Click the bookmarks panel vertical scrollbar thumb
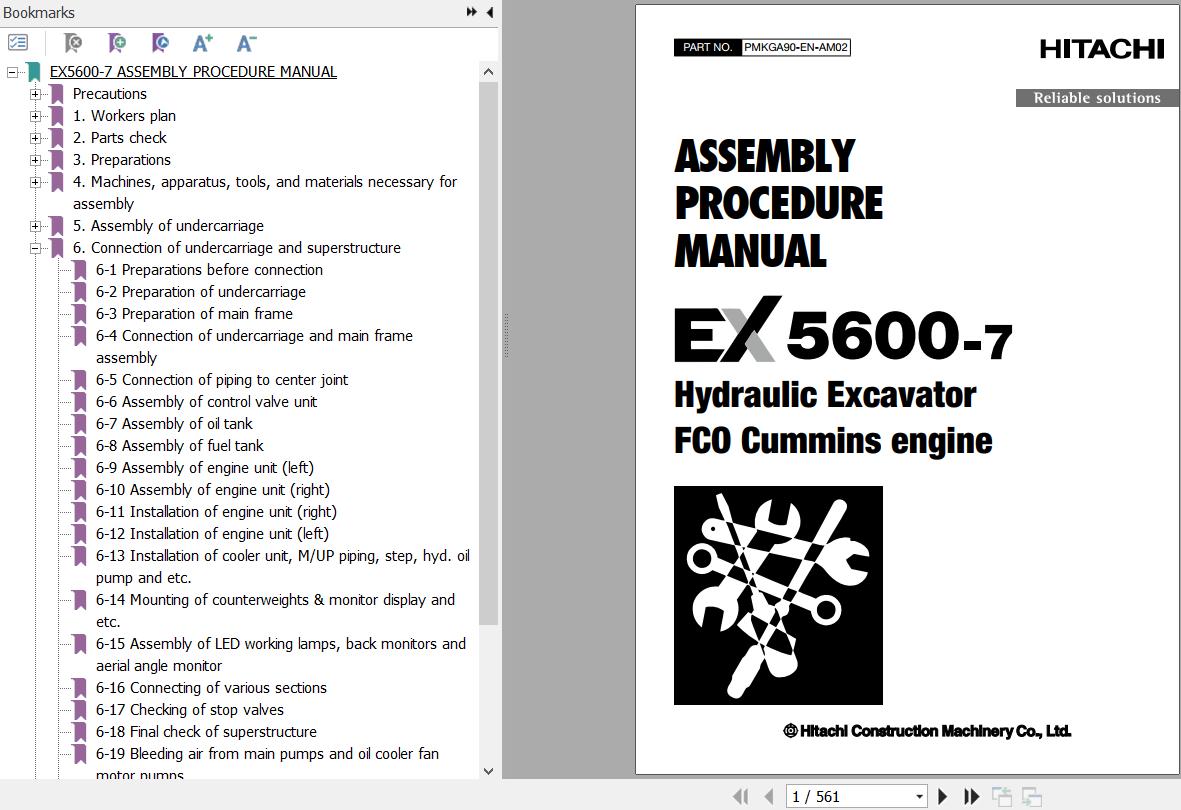This screenshot has height=810, width=1181. (x=488, y=353)
